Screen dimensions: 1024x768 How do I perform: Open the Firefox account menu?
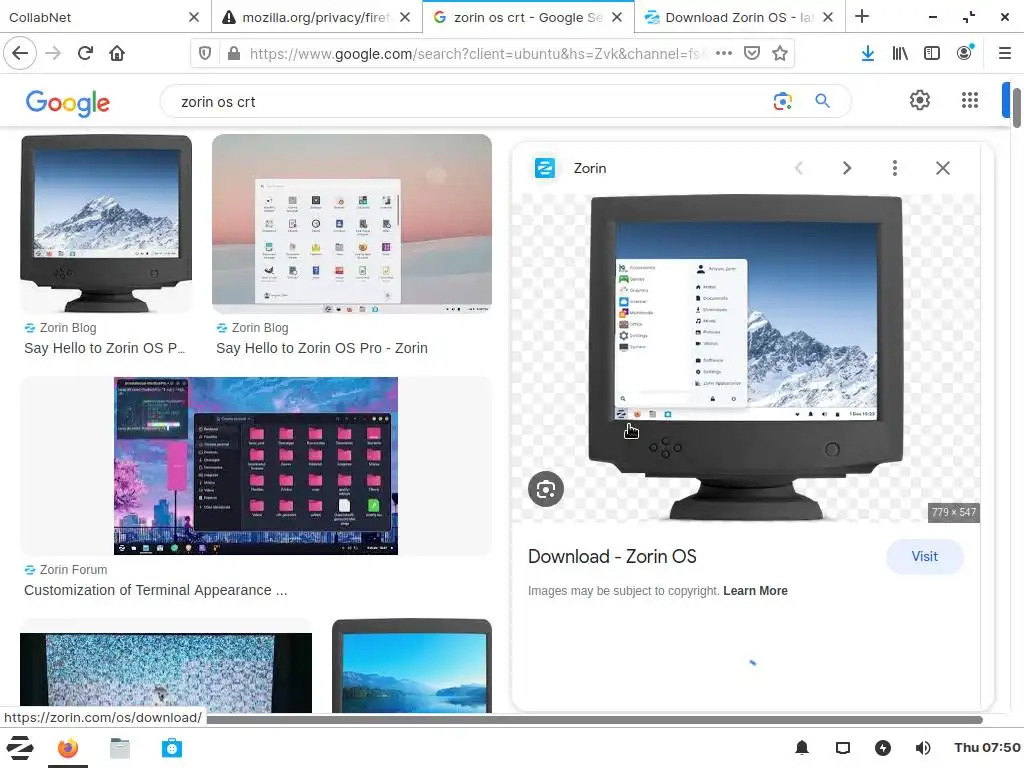(x=965, y=53)
